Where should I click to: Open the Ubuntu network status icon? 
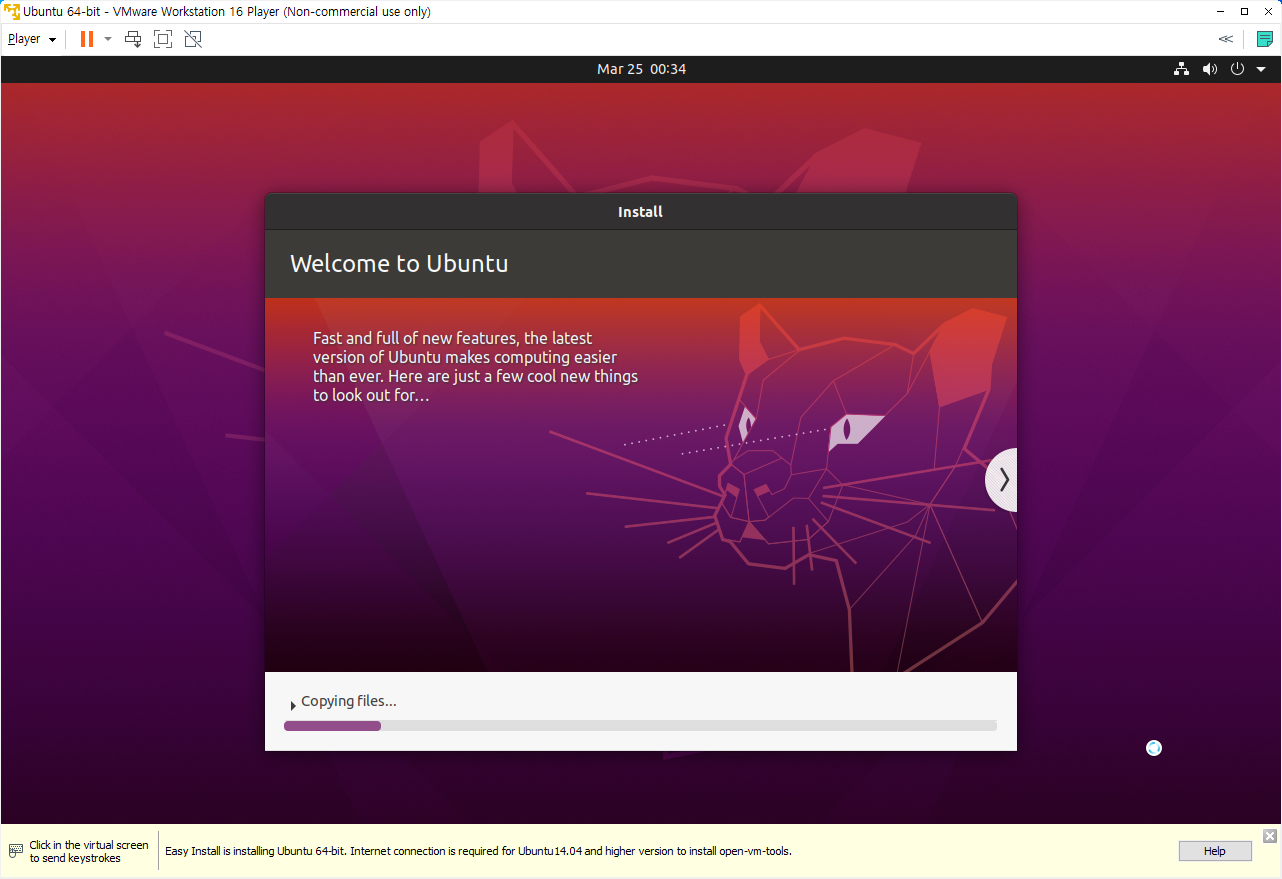click(x=1181, y=69)
